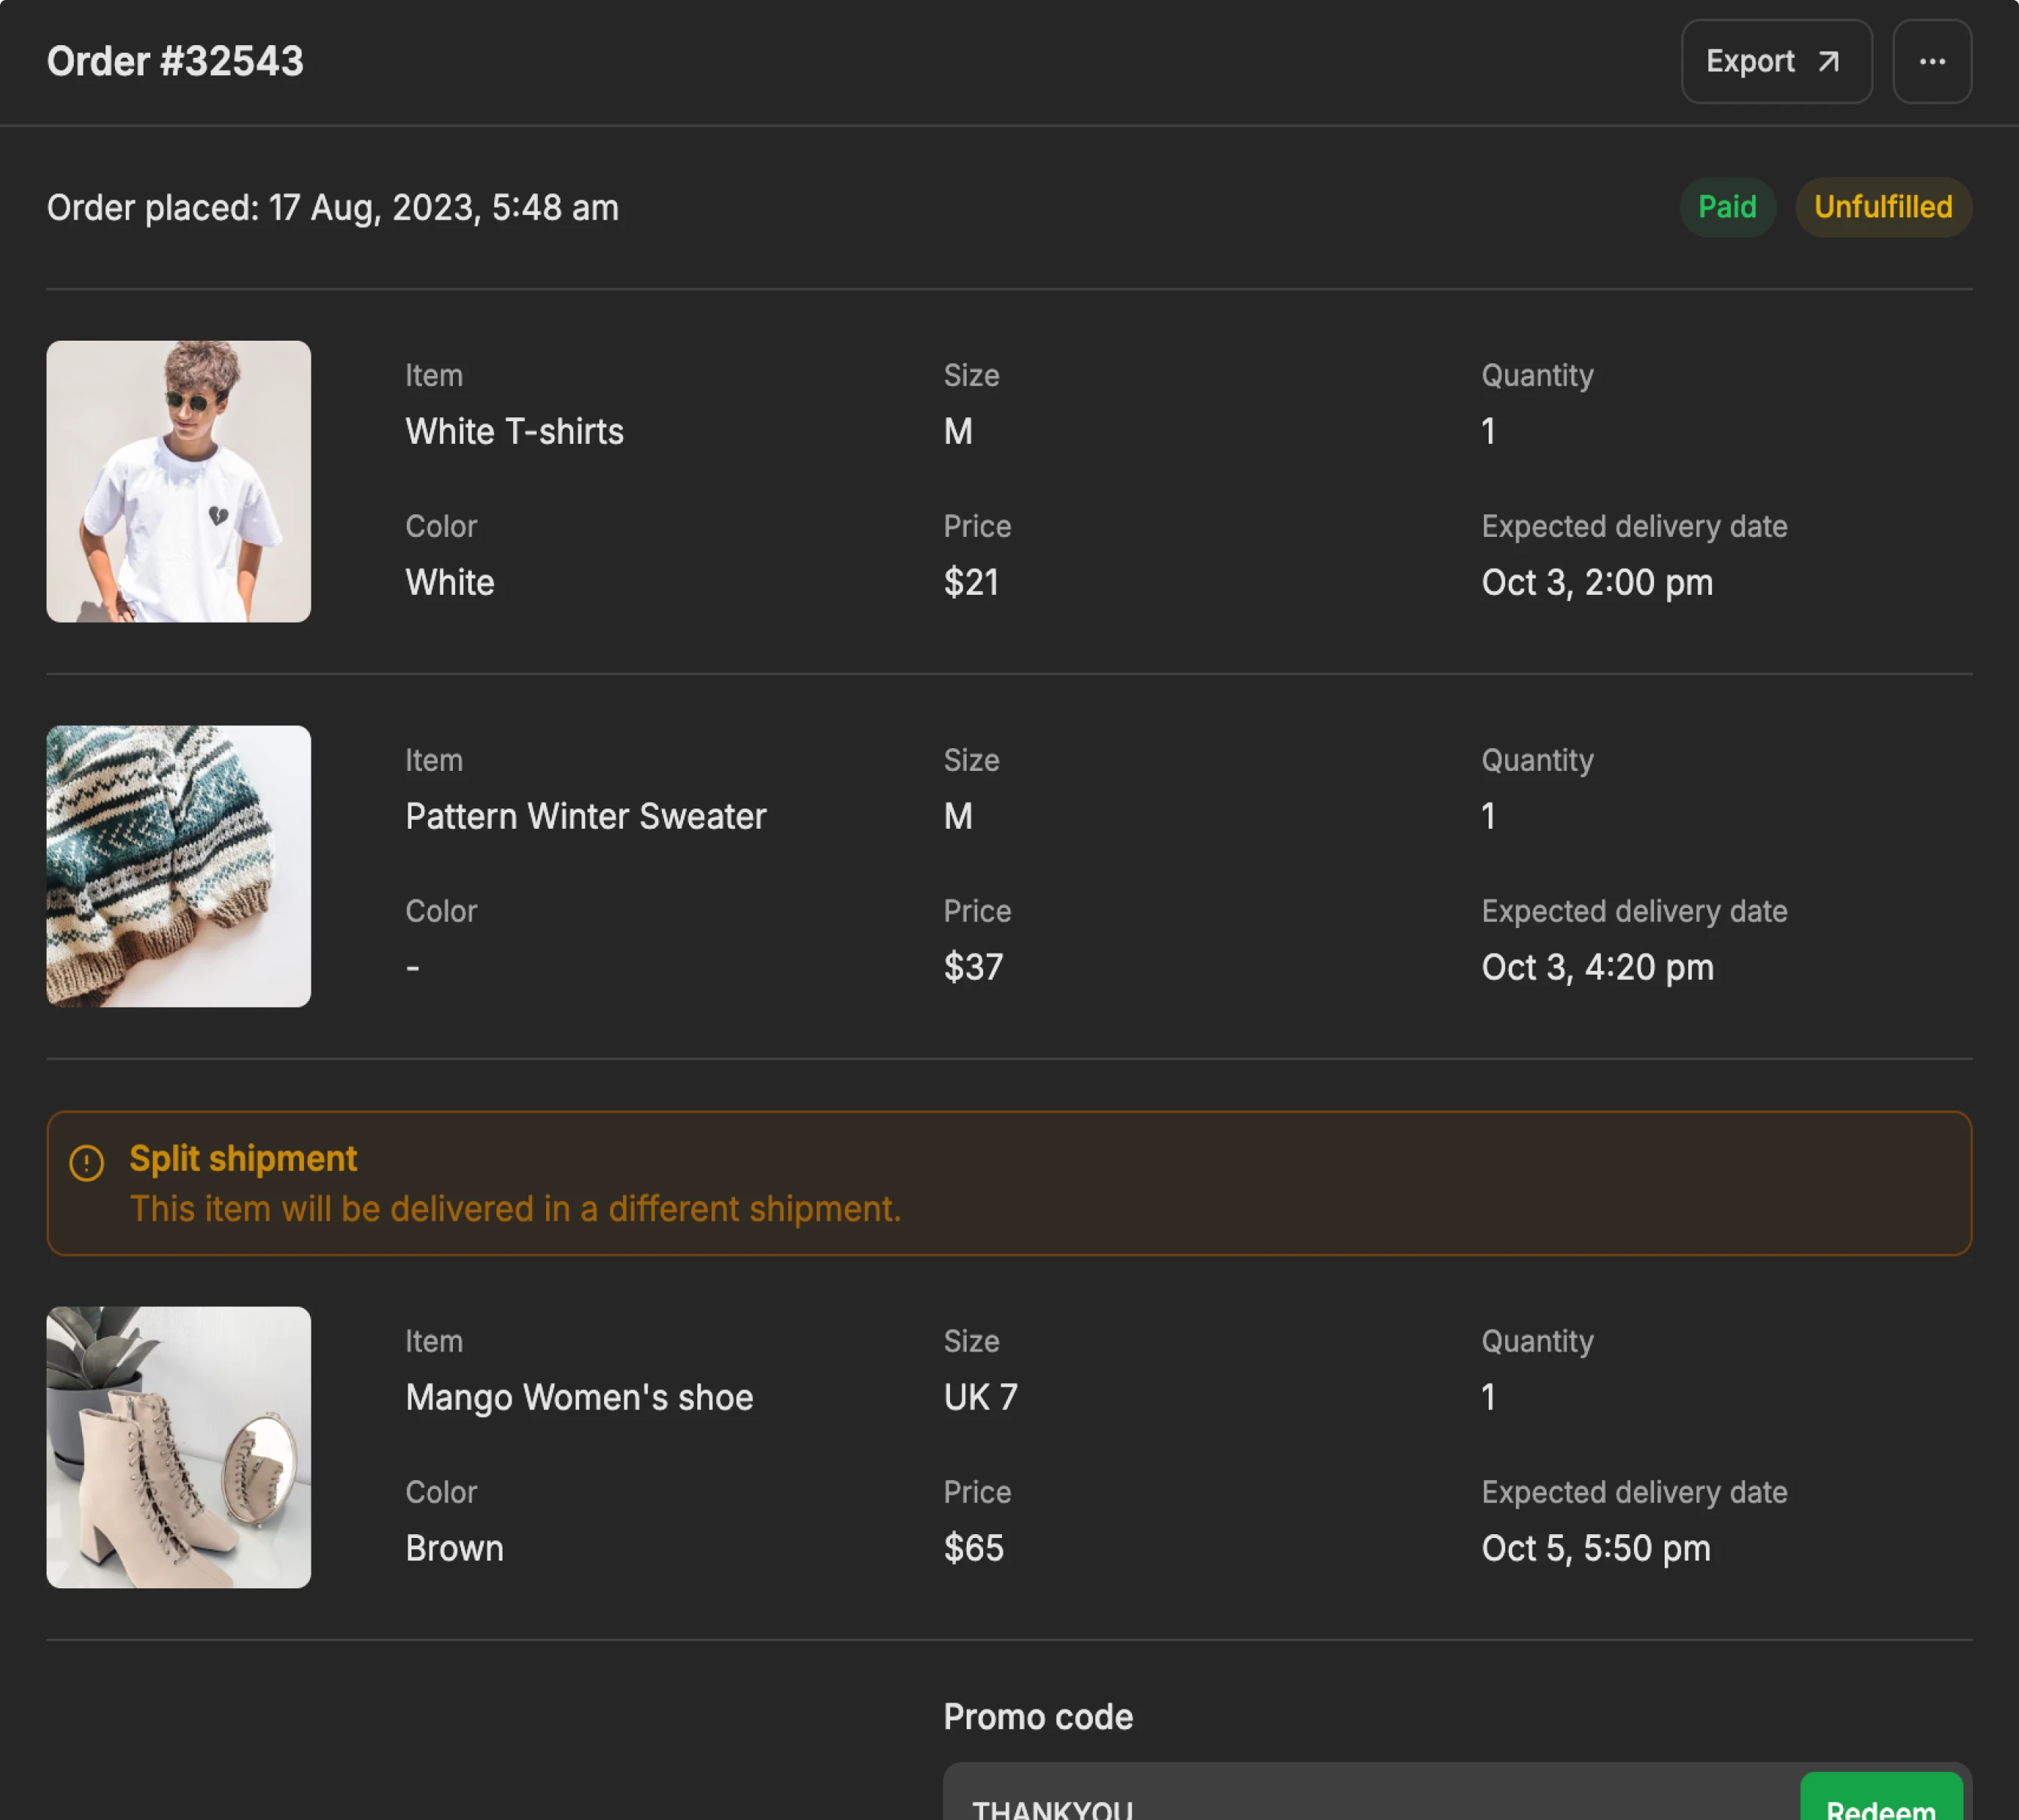2019x1820 pixels.
Task: Open the Pattern Winter Sweater thumbnail
Action: point(179,866)
